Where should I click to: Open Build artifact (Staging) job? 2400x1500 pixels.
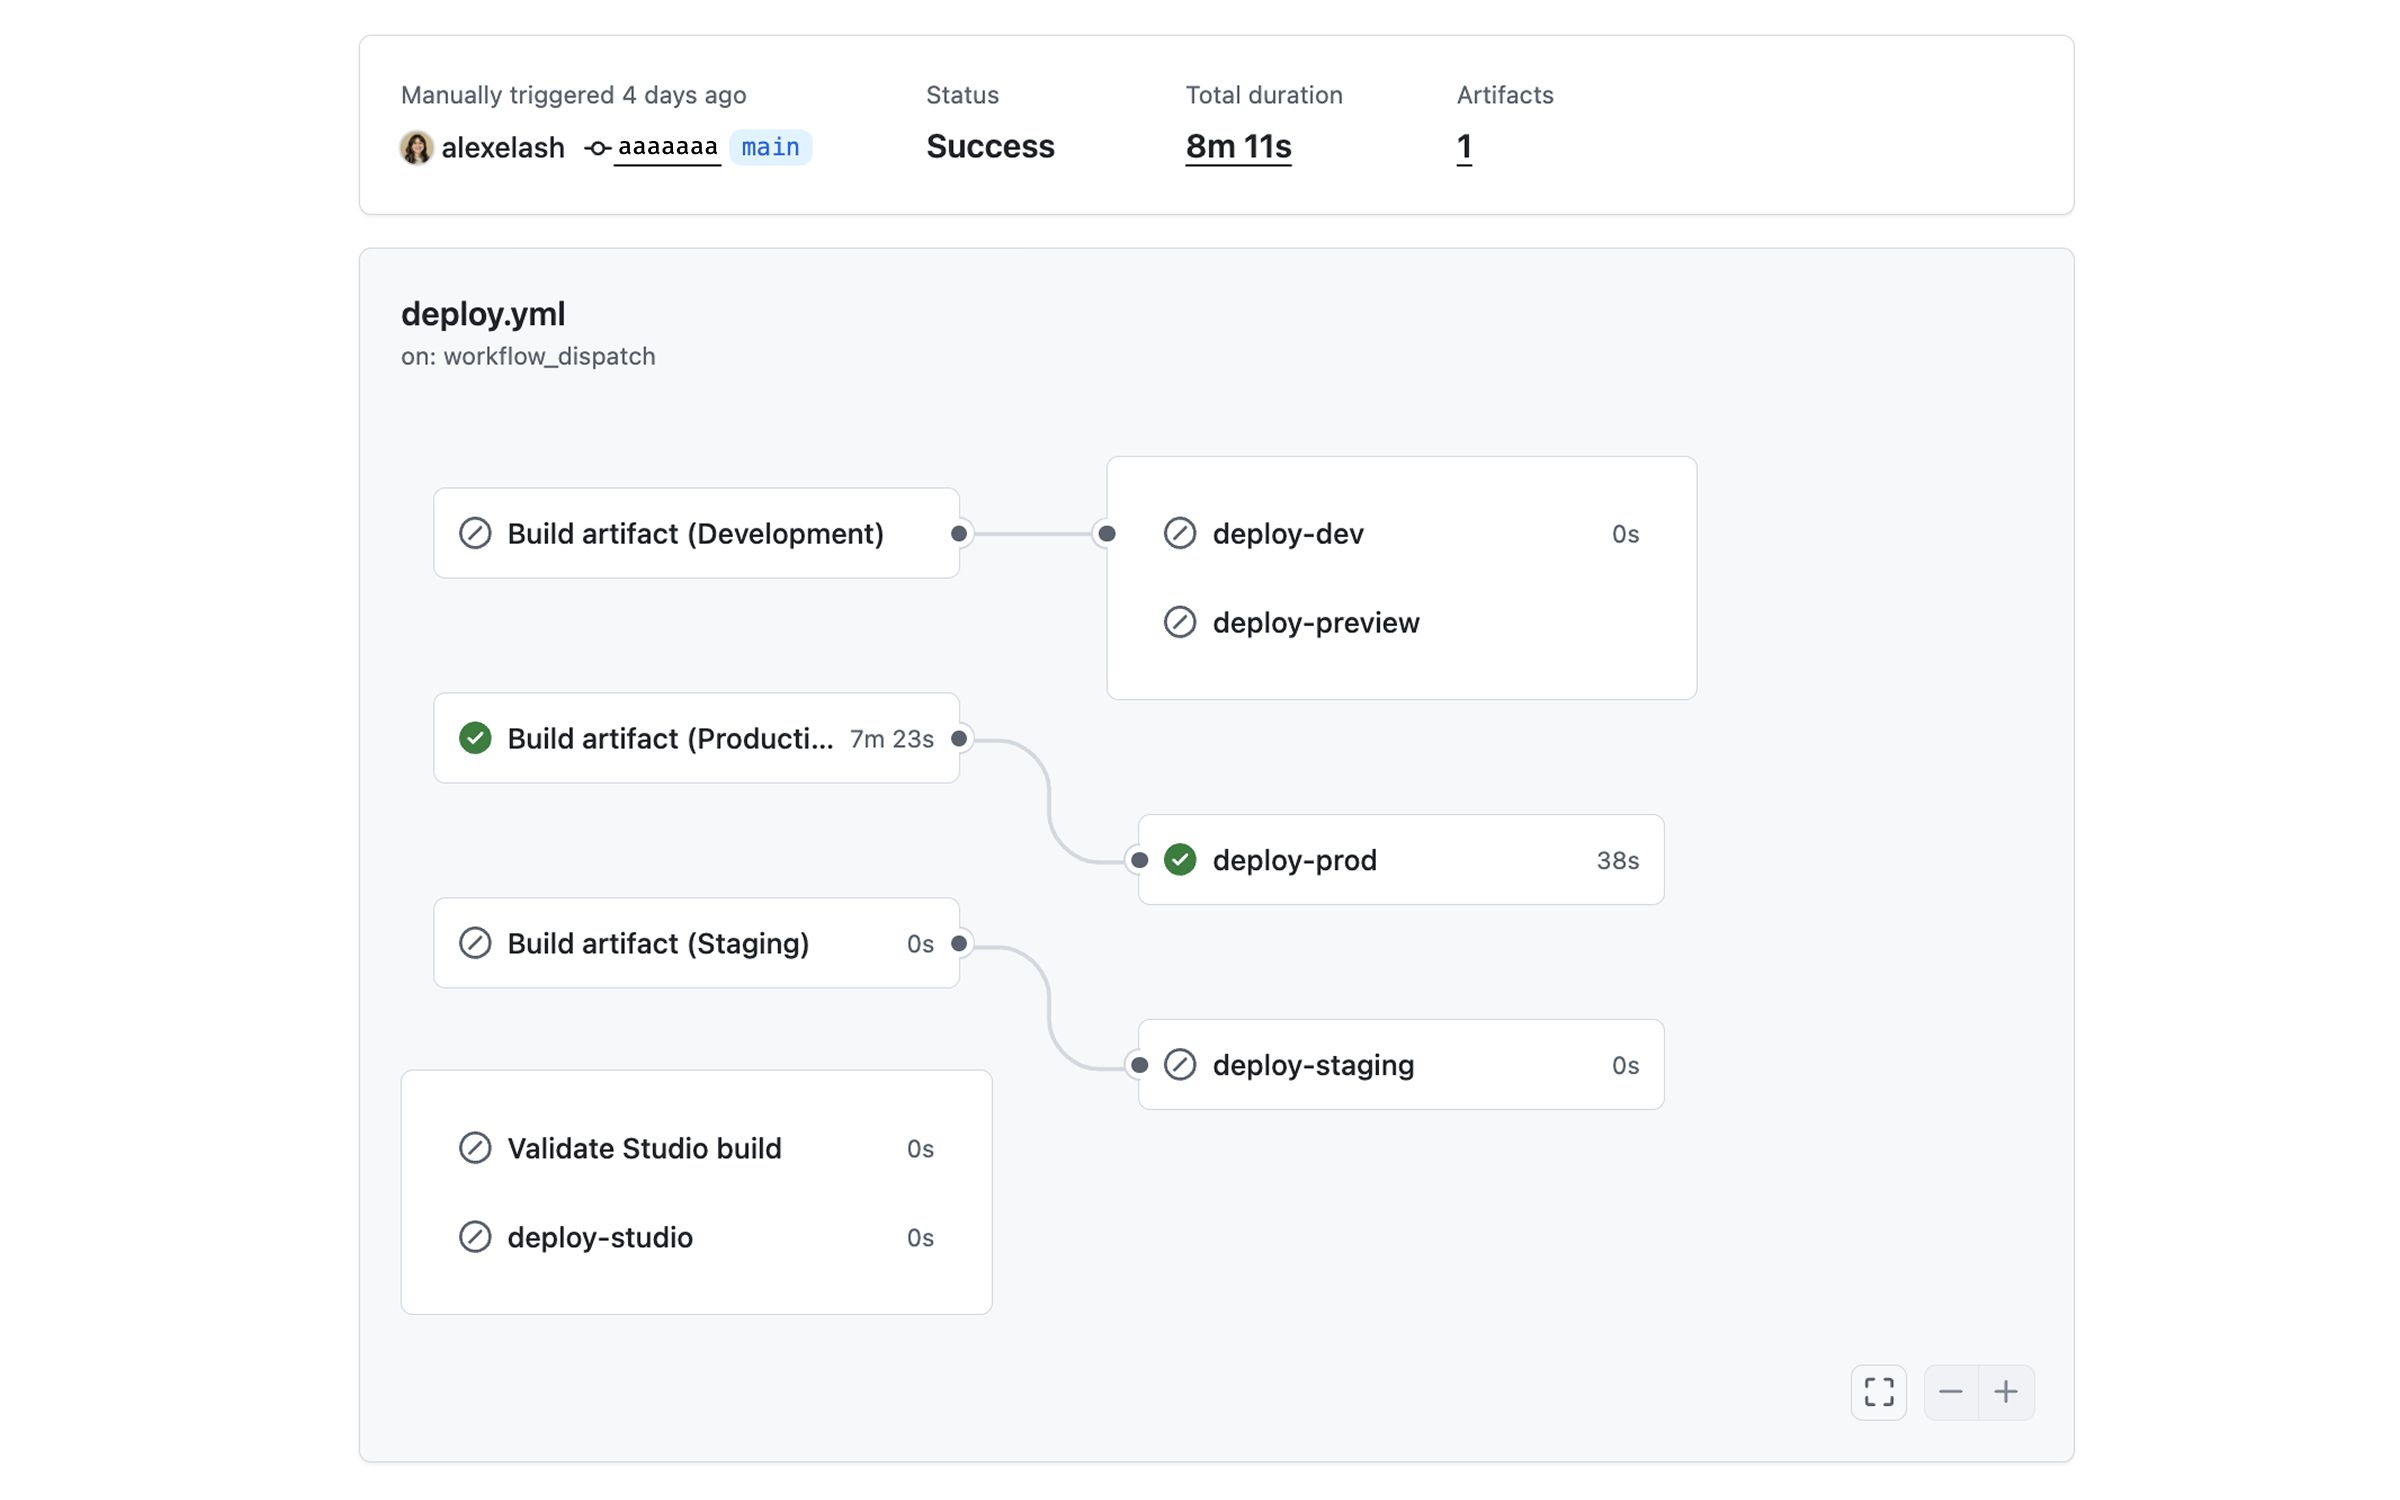[696, 943]
